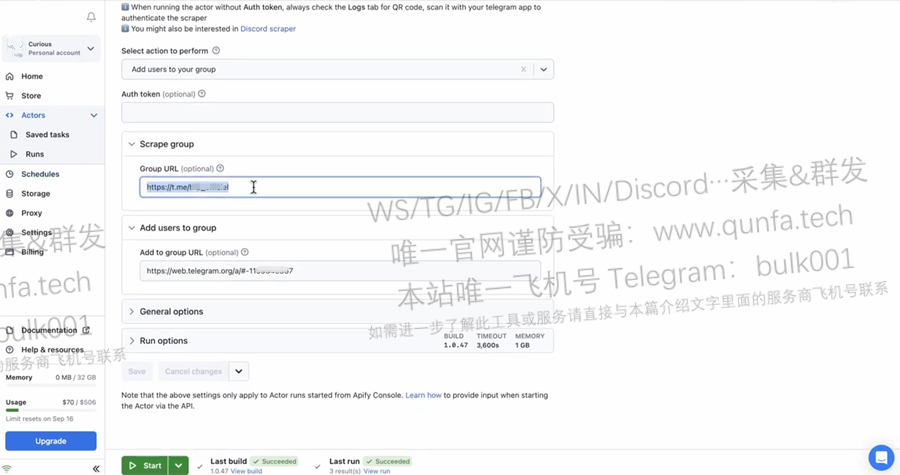Focus the Auth token input field
Screen dimensions: 900x475
pos(338,112)
